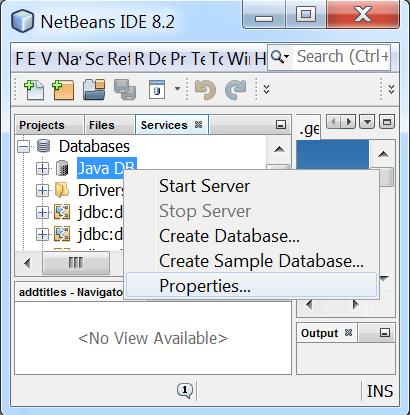Click the browser window icon in toolbar
This screenshot has width=410, height=415.
pyautogui.click(x=157, y=89)
